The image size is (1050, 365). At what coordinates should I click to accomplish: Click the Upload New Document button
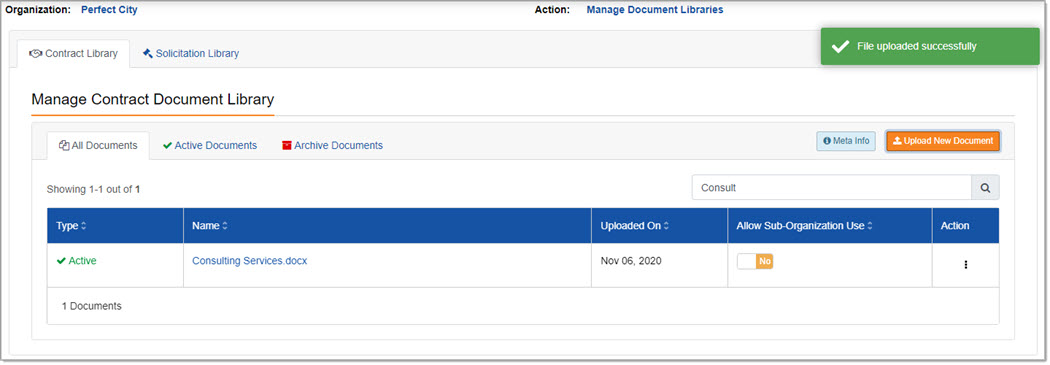(x=943, y=141)
